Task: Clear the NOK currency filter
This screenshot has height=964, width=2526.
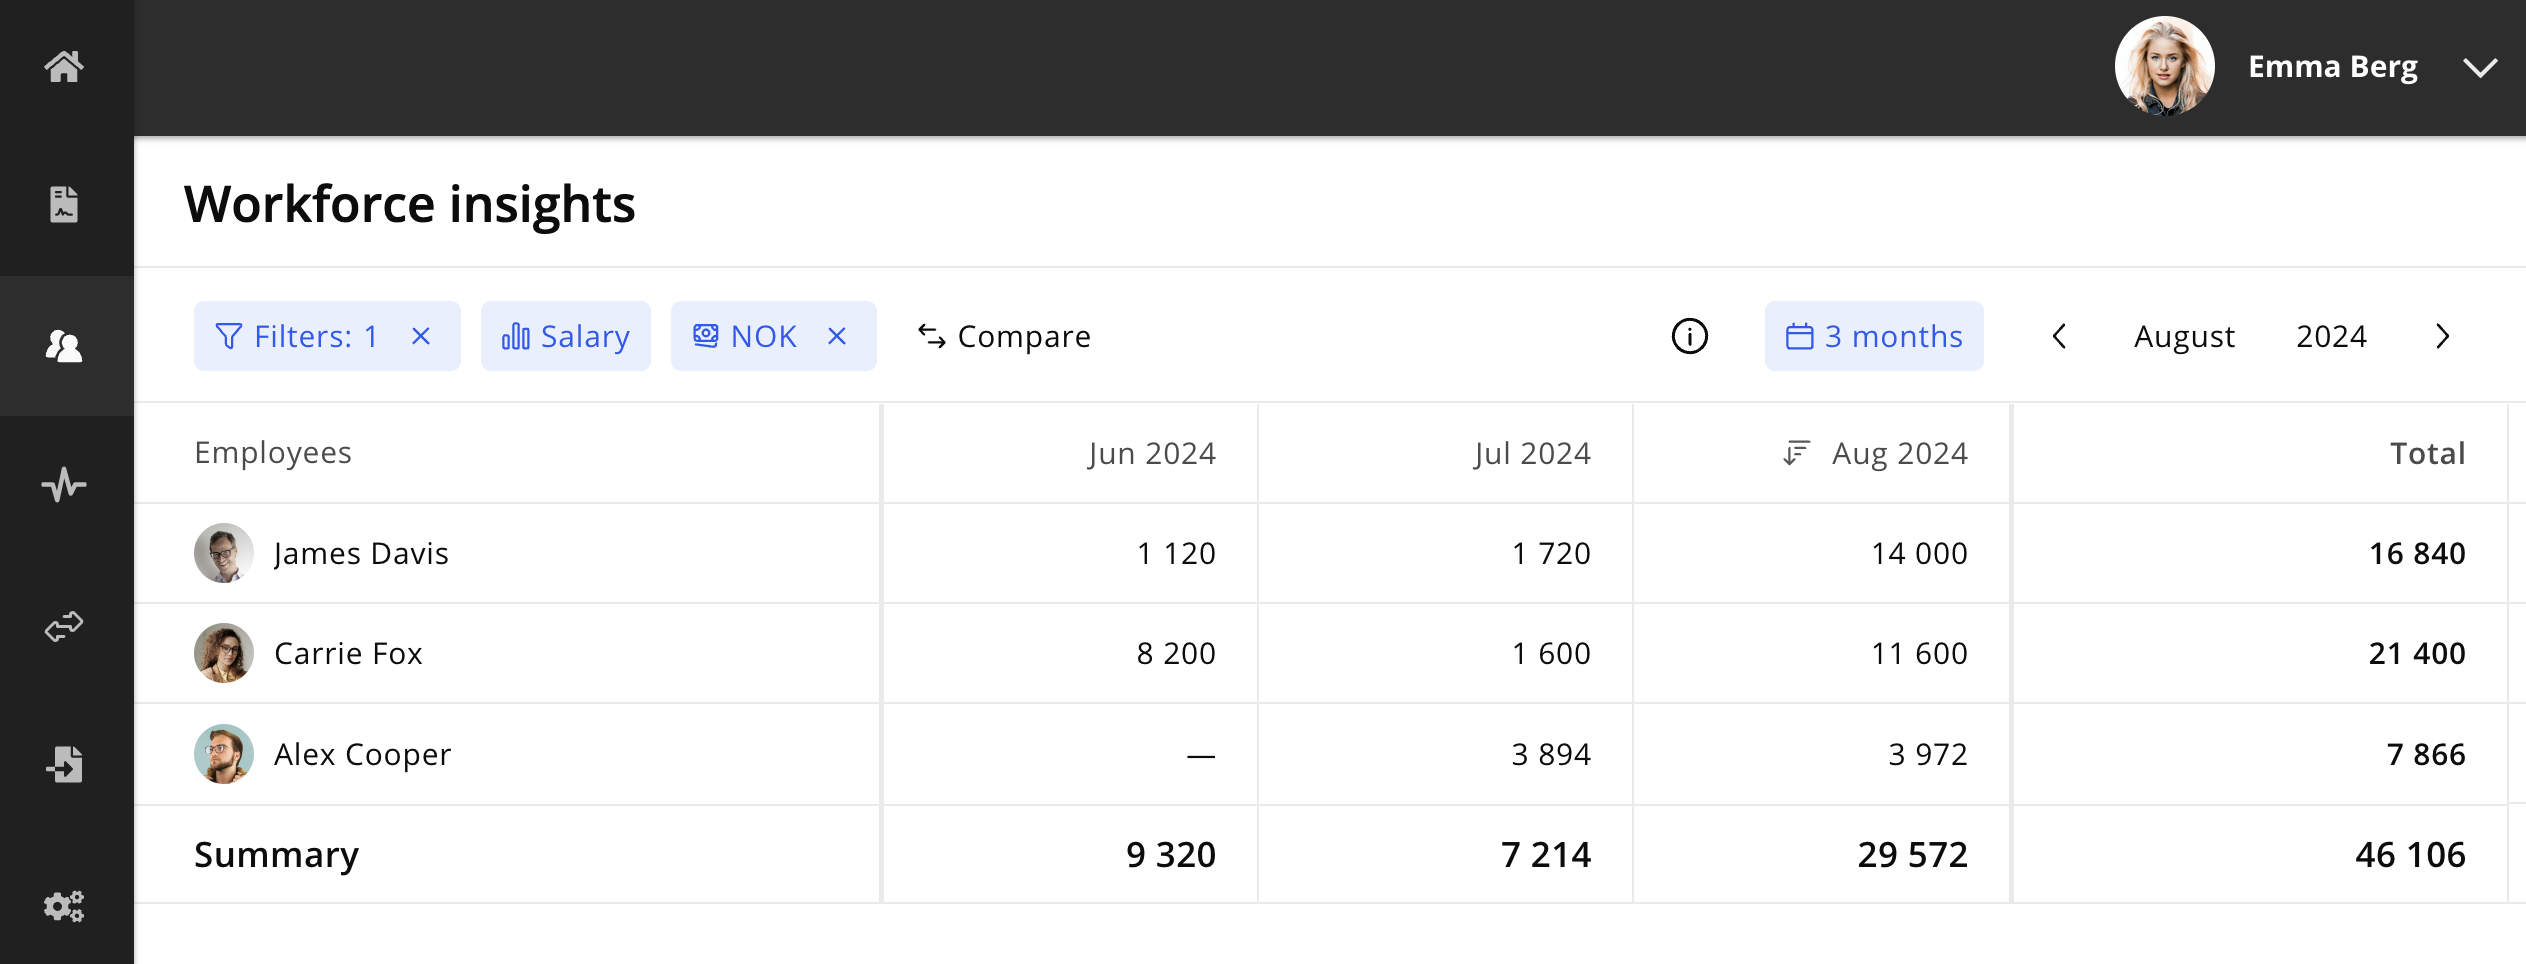Action: pos(837,337)
